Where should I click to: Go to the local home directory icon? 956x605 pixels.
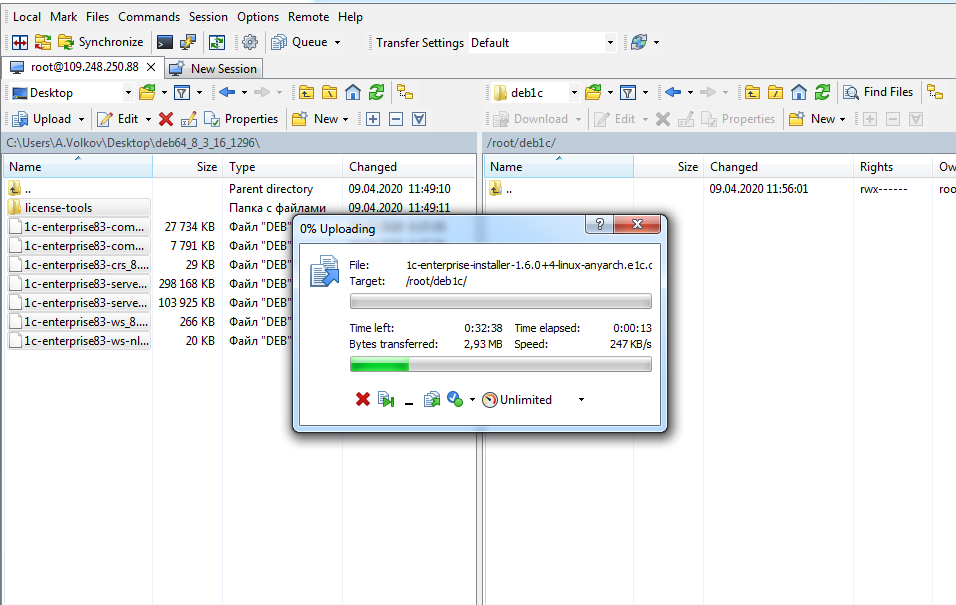(x=353, y=92)
